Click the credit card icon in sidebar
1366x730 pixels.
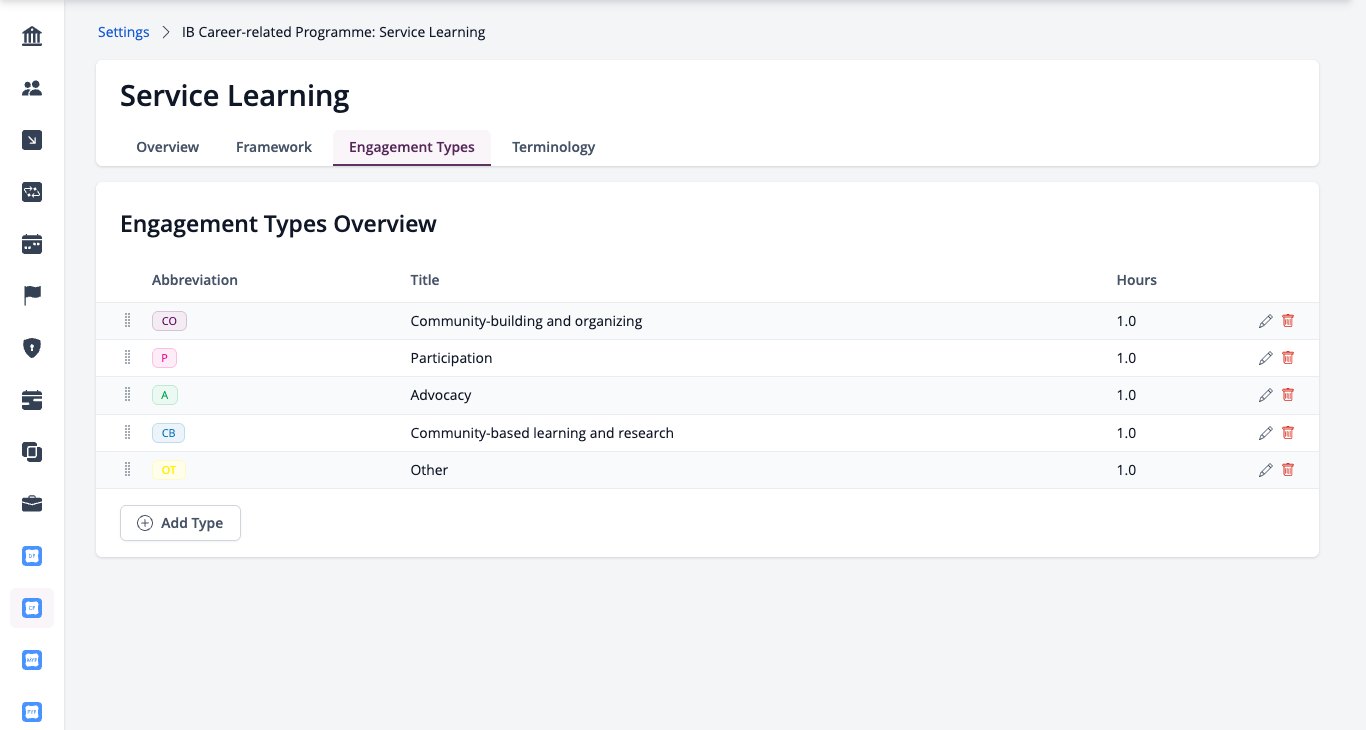click(32, 400)
